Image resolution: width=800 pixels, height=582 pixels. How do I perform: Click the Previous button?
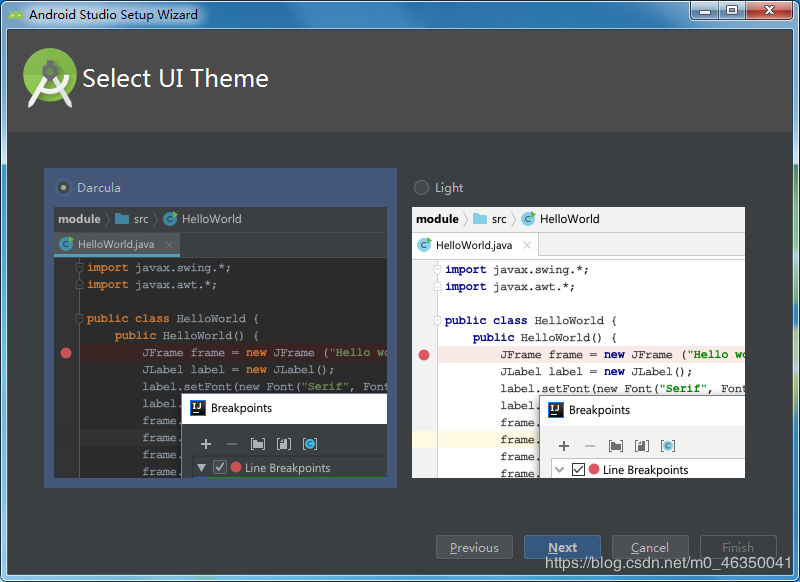pos(474,547)
